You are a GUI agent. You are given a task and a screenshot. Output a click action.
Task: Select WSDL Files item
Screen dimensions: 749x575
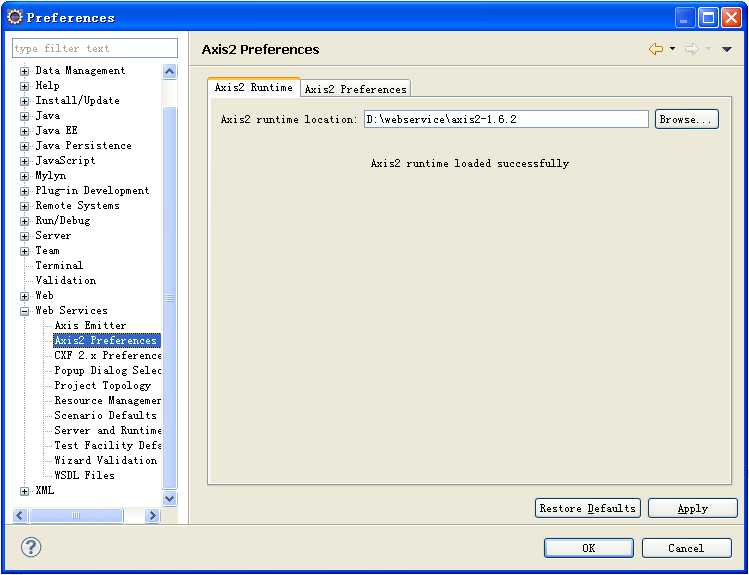pos(85,475)
